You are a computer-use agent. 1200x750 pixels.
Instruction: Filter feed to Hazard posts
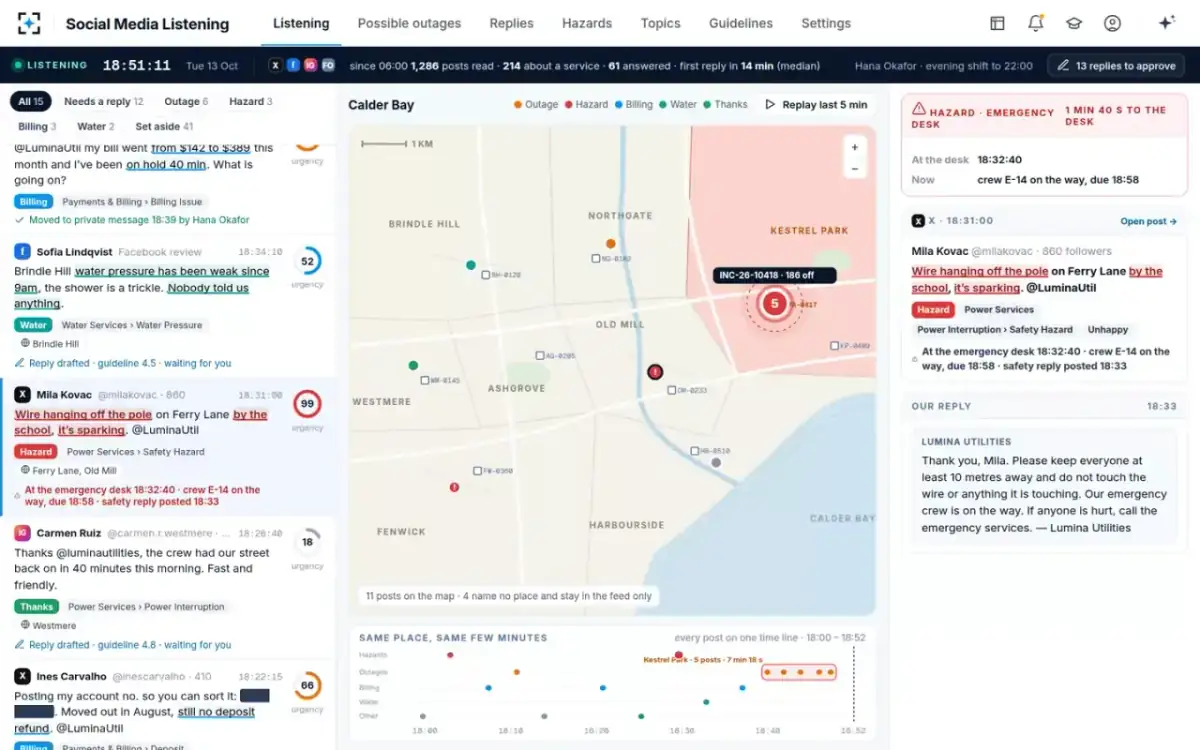pyautogui.click(x=251, y=101)
